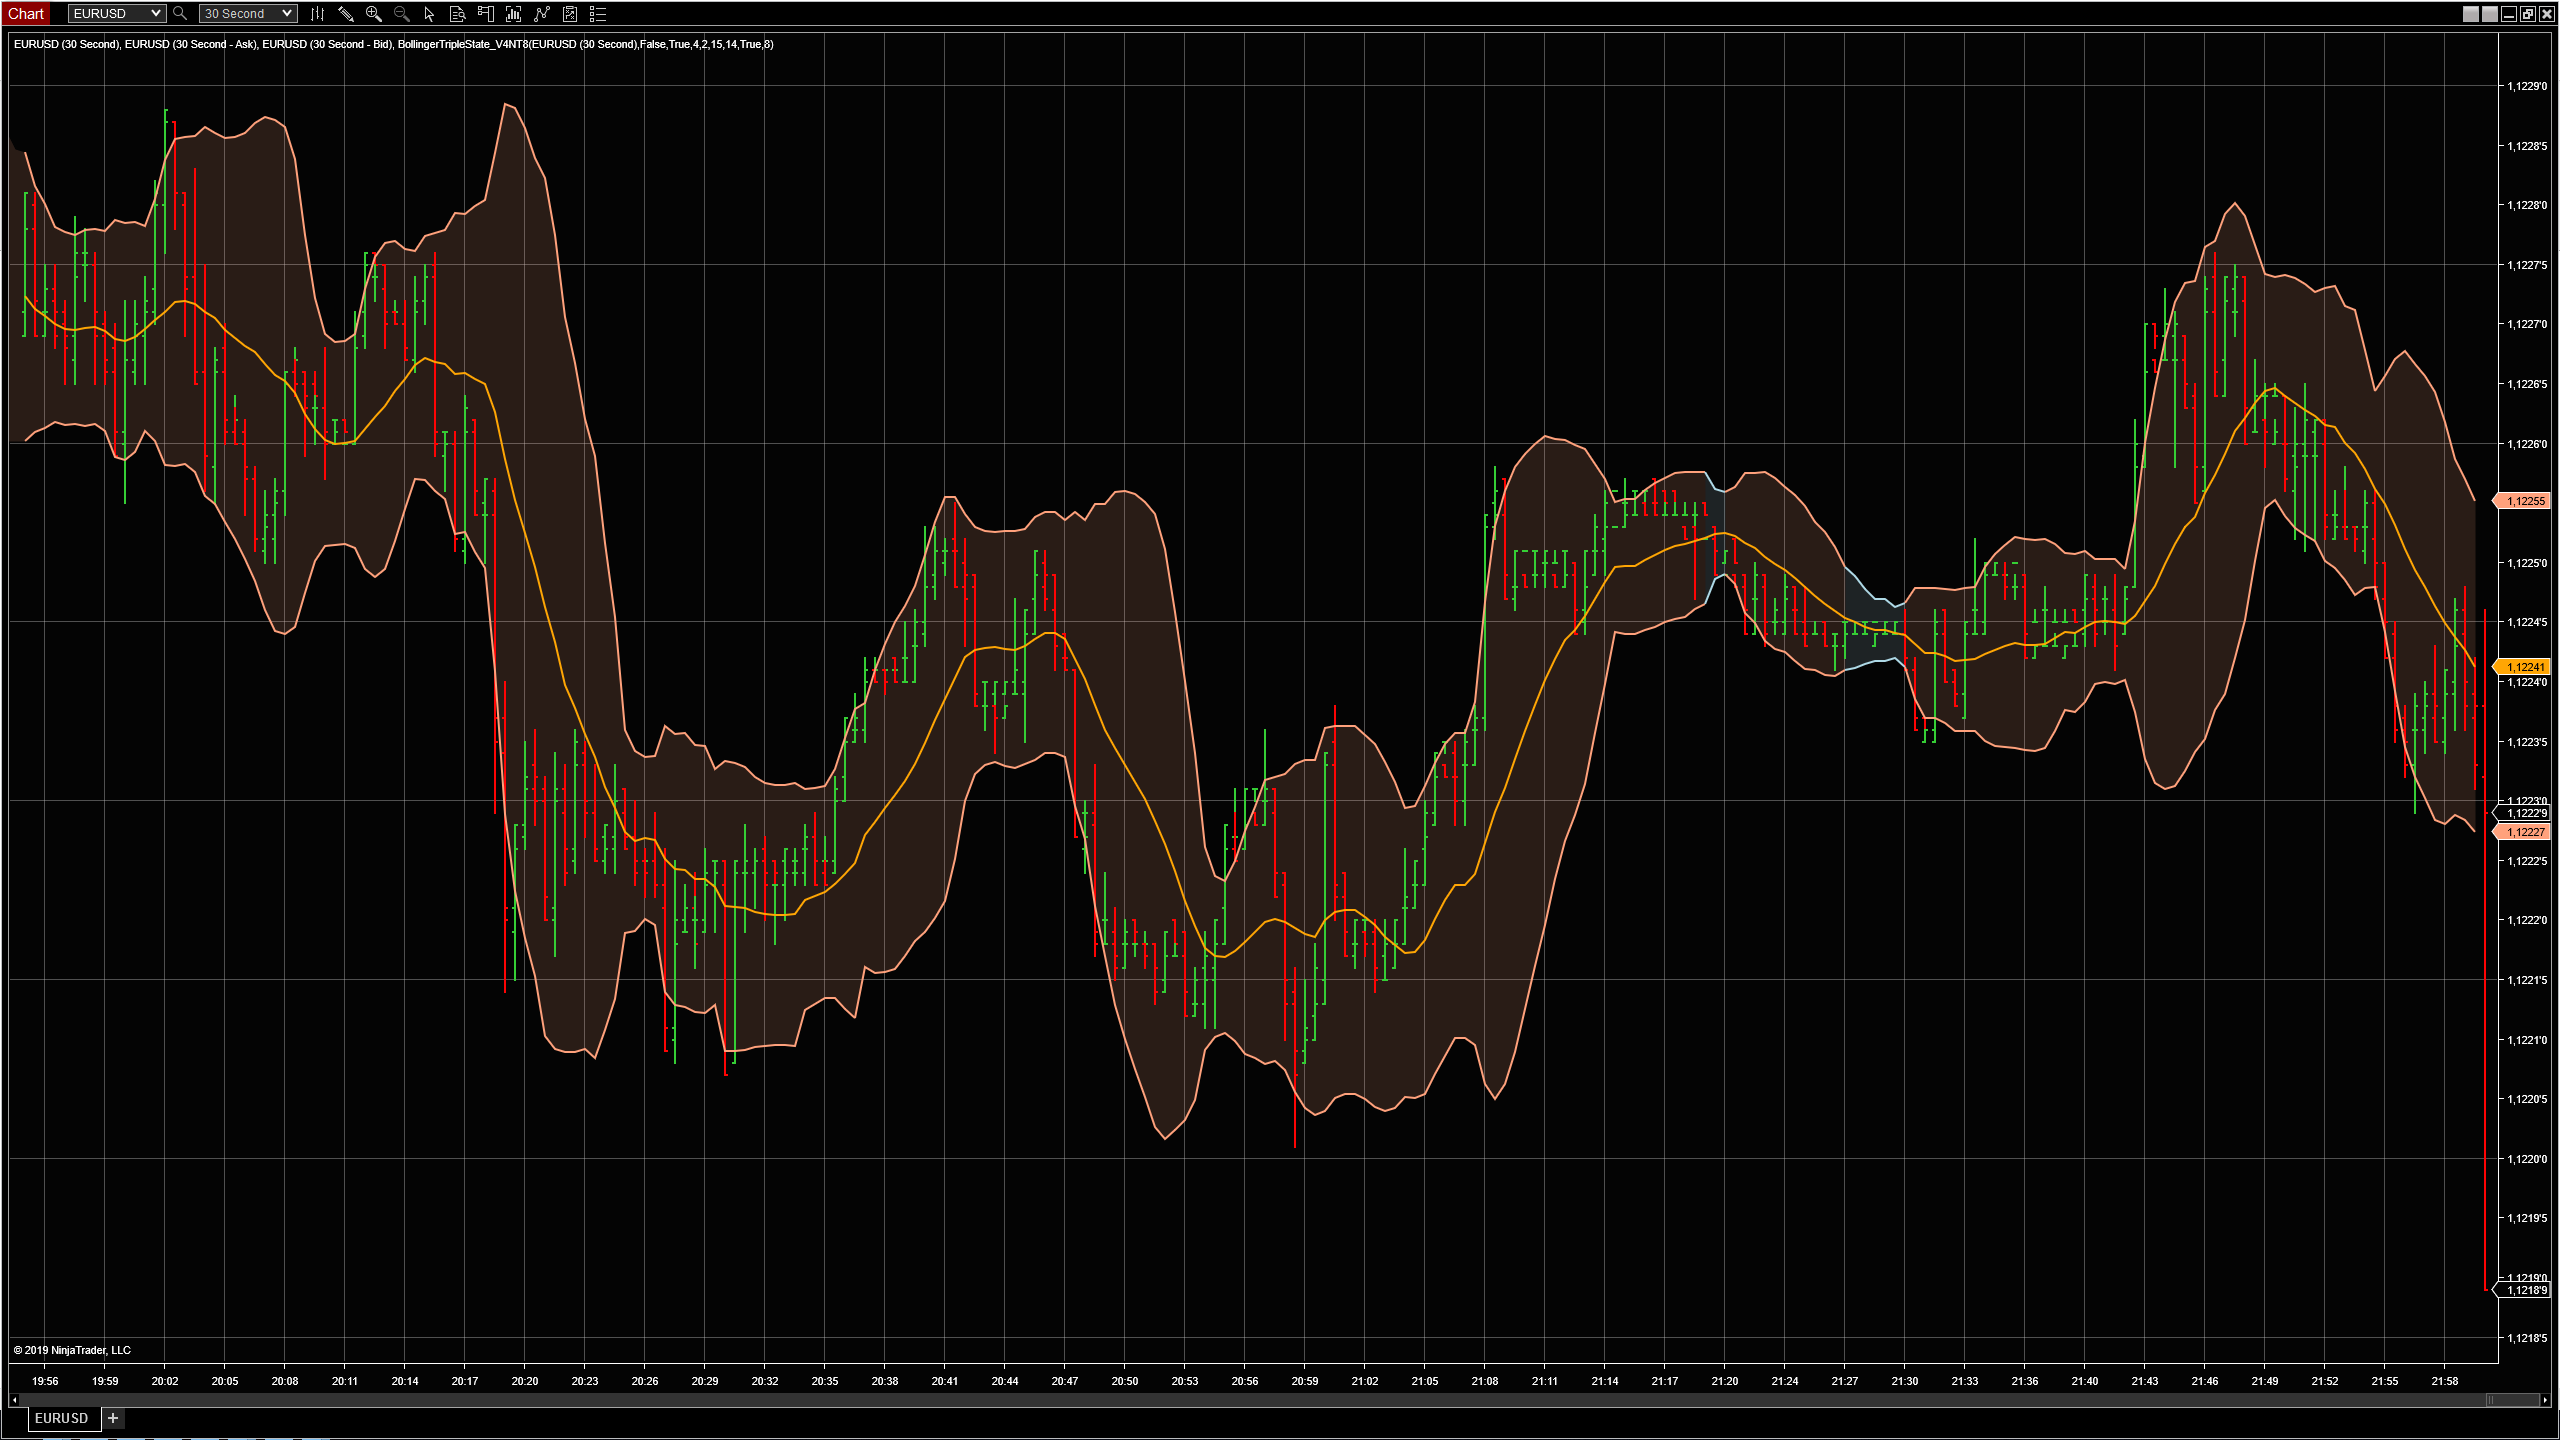The width and height of the screenshot is (2560, 1440).
Task: Click the orange 1,12241 price marker
Action: (2524, 667)
